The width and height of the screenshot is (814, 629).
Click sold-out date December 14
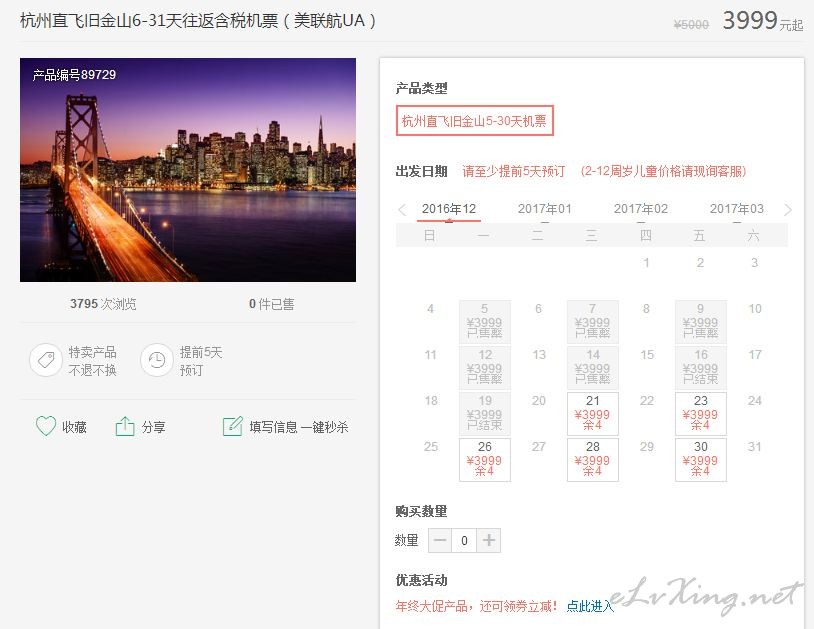[592, 368]
